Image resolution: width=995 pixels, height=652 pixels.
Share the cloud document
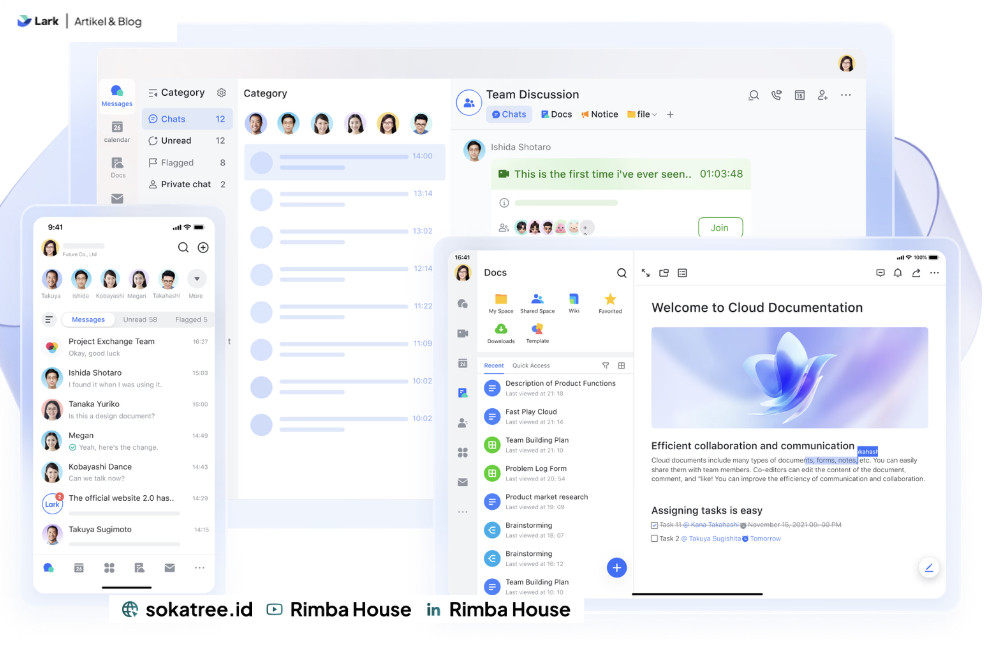916,273
